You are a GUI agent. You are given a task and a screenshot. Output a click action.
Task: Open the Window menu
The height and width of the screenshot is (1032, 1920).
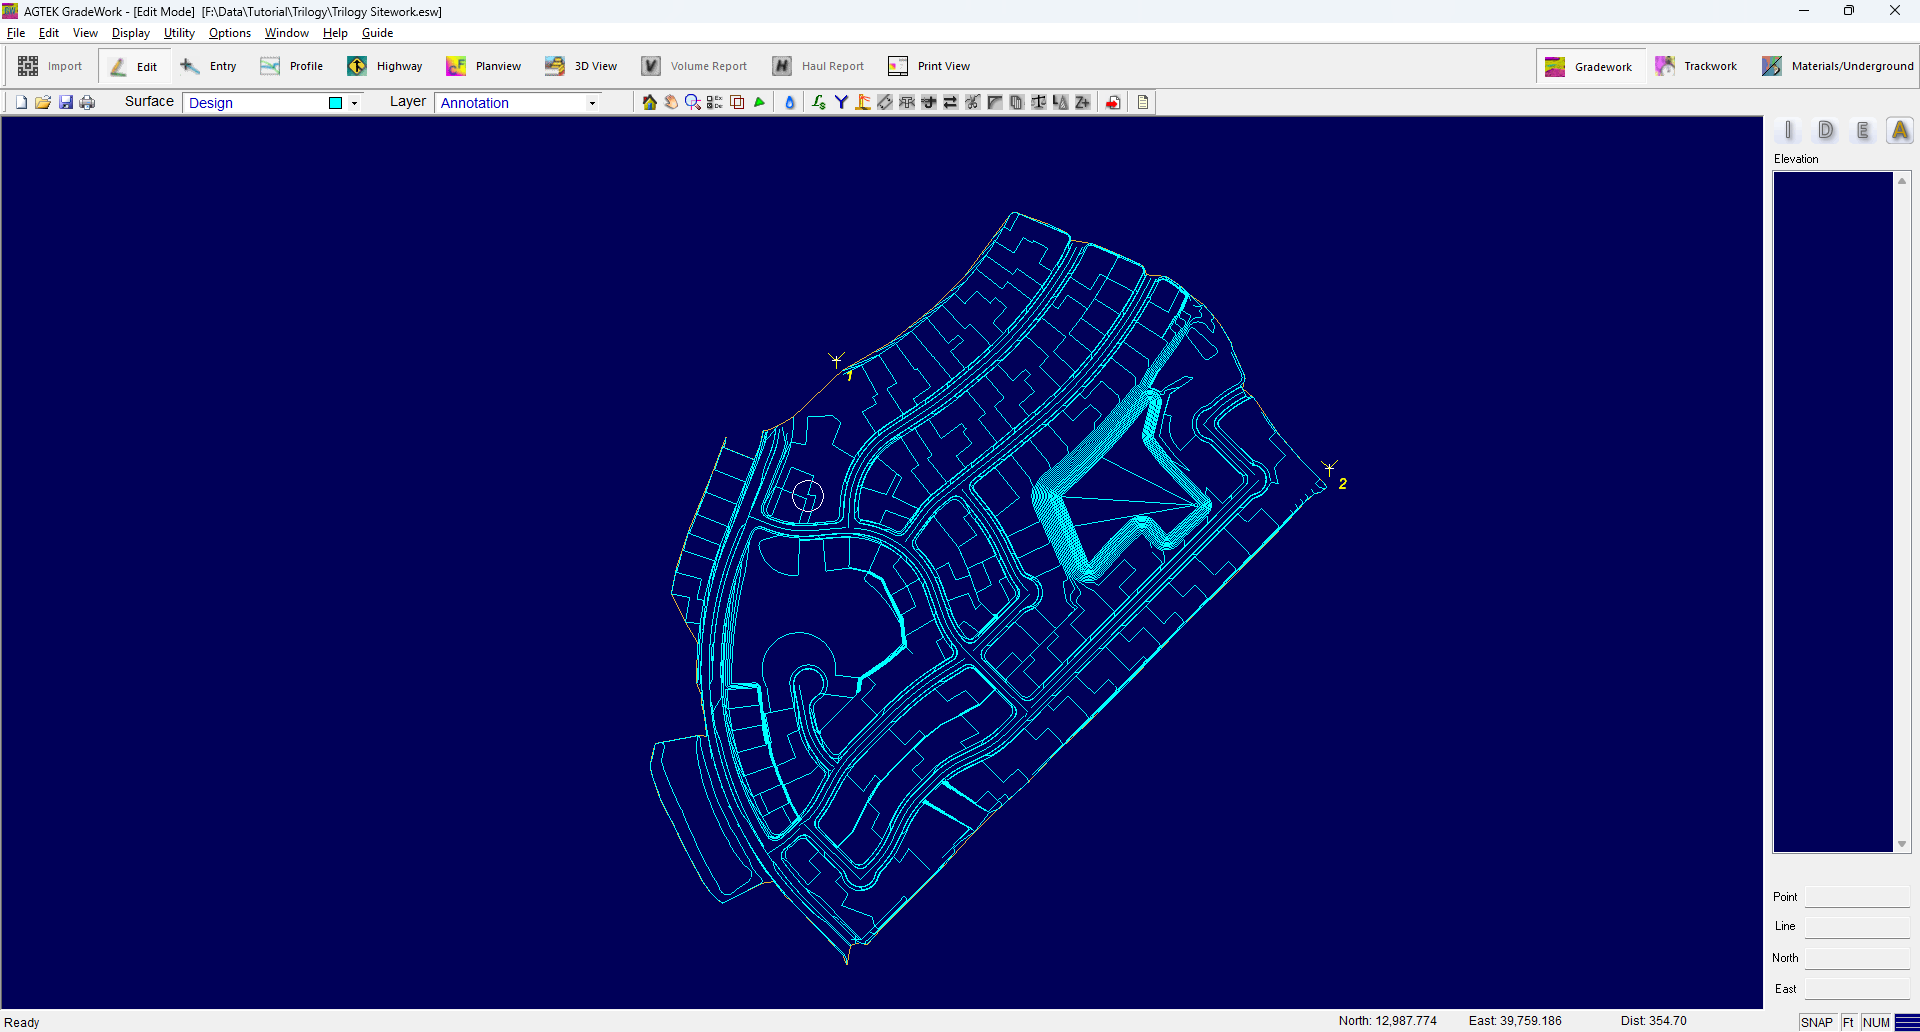pyautogui.click(x=287, y=33)
